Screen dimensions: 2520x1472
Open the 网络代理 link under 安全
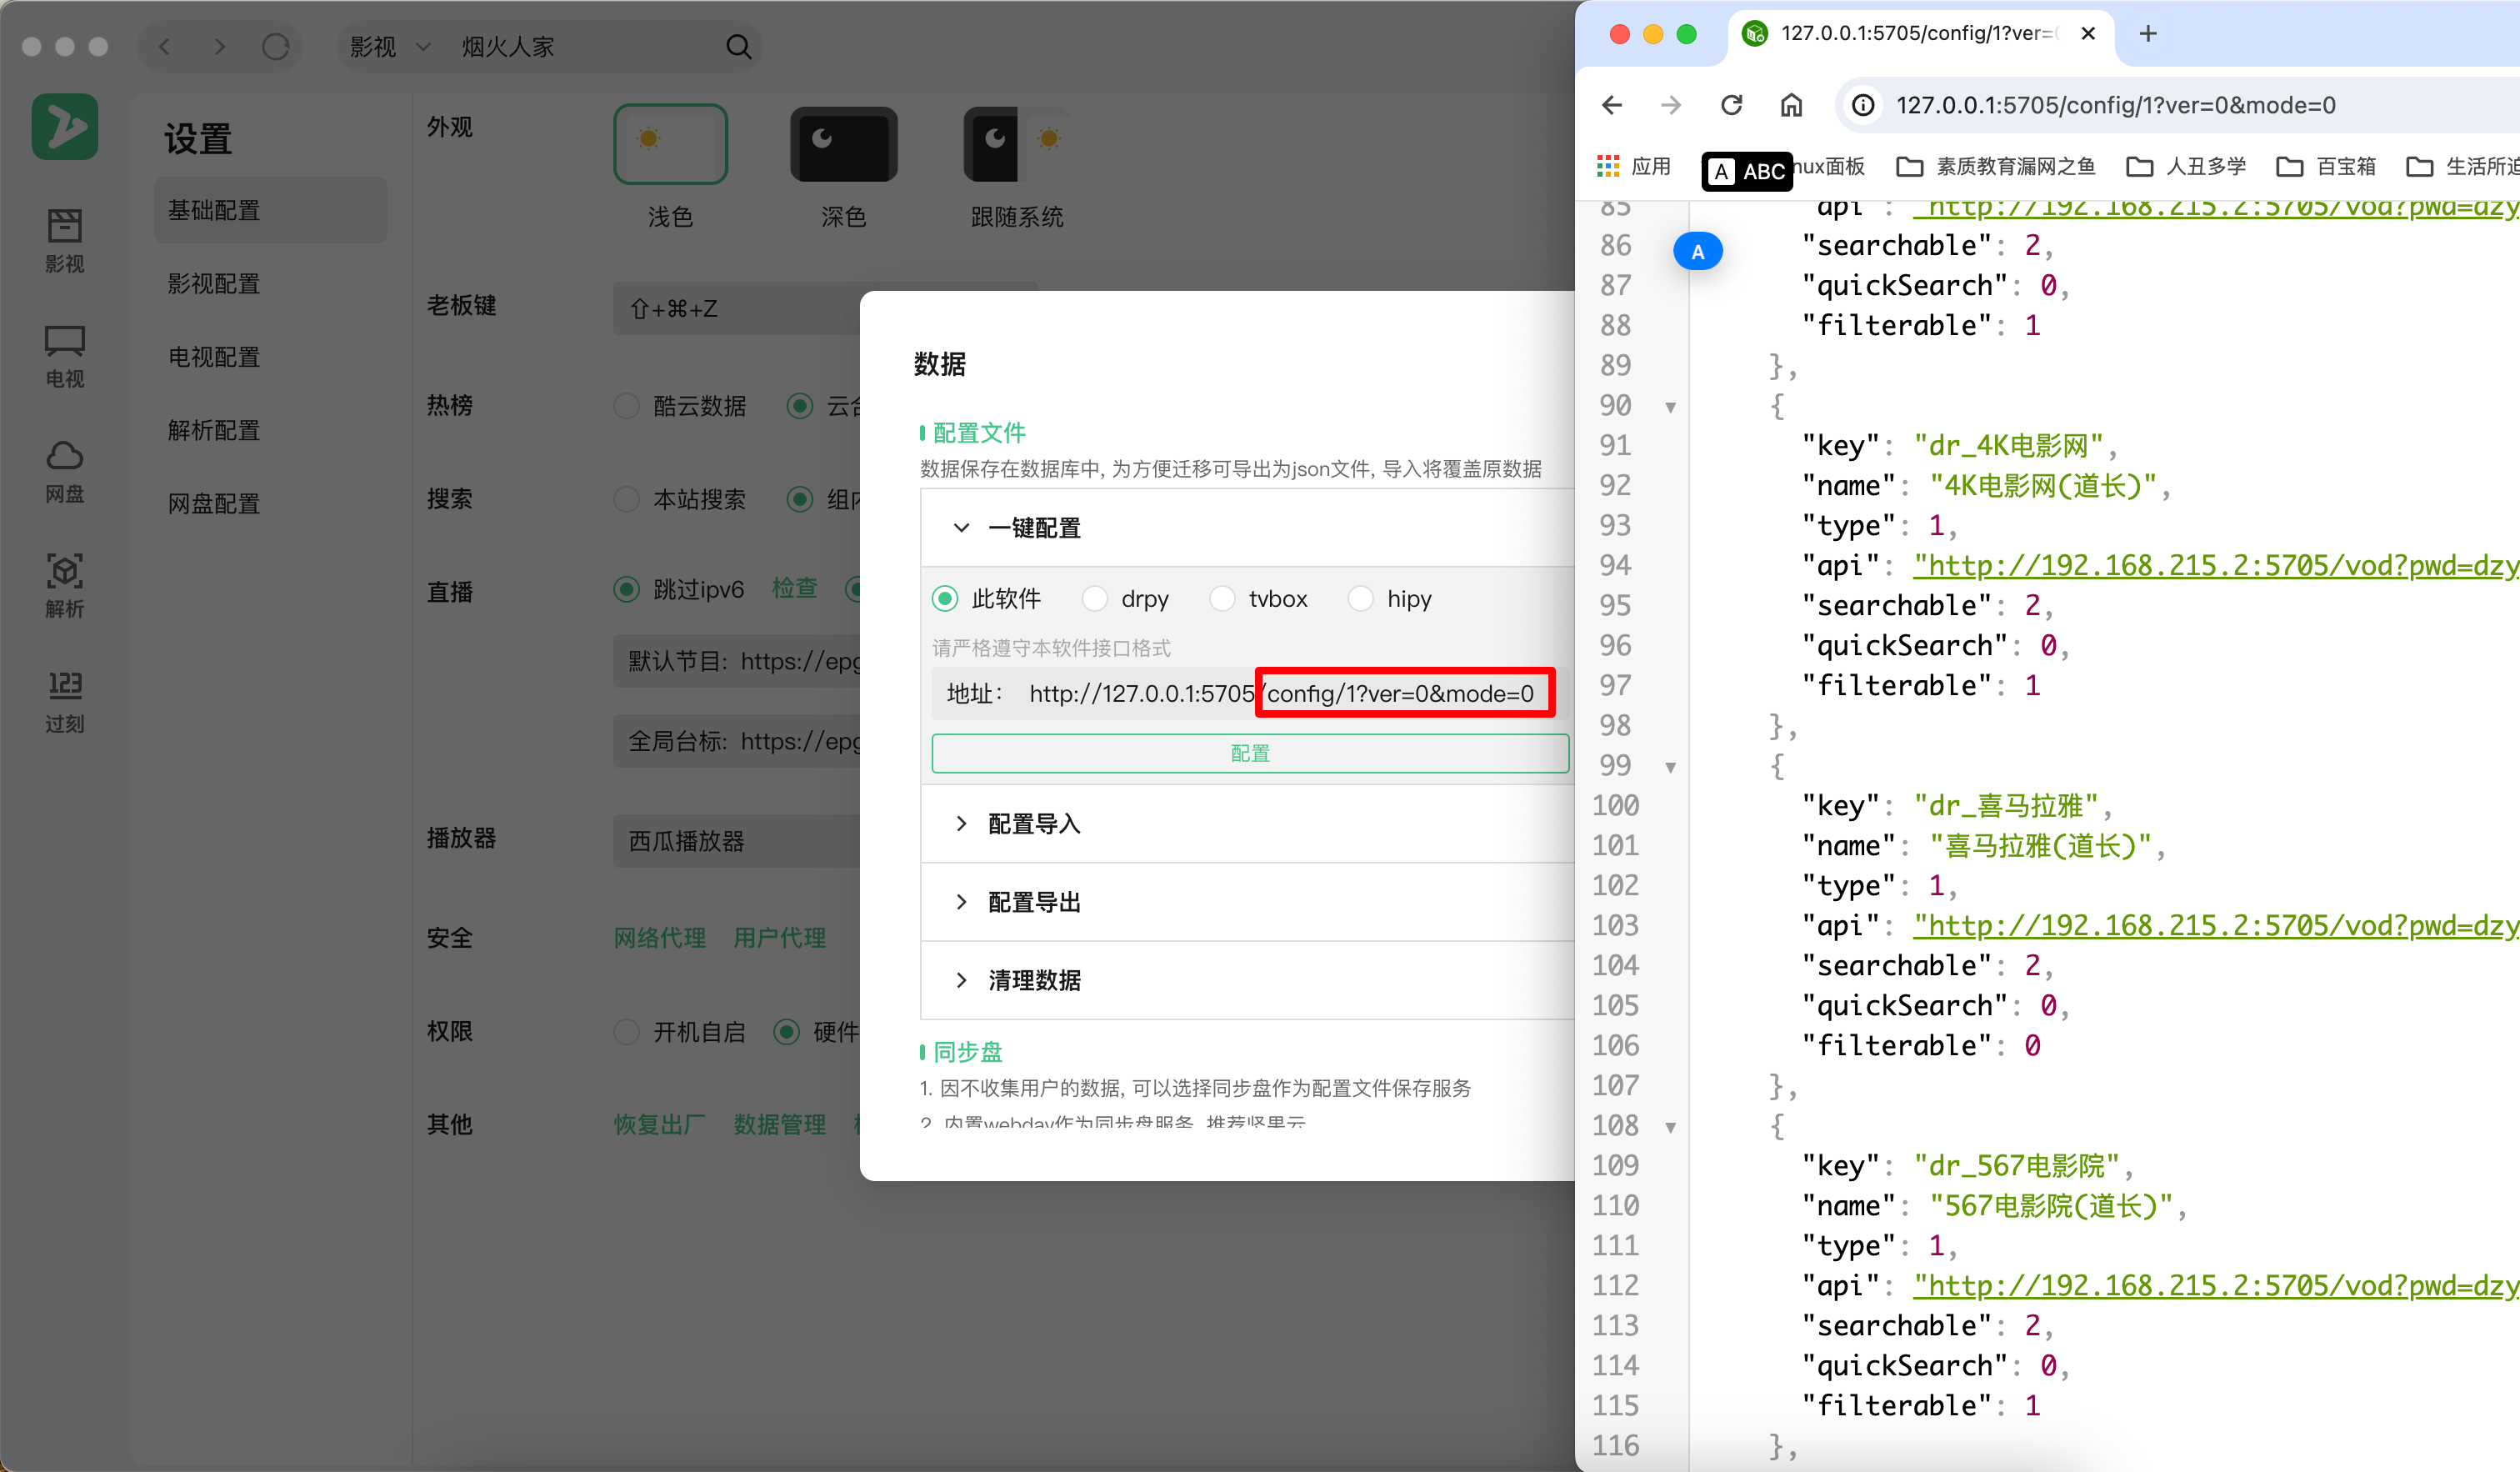click(x=658, y=937)
